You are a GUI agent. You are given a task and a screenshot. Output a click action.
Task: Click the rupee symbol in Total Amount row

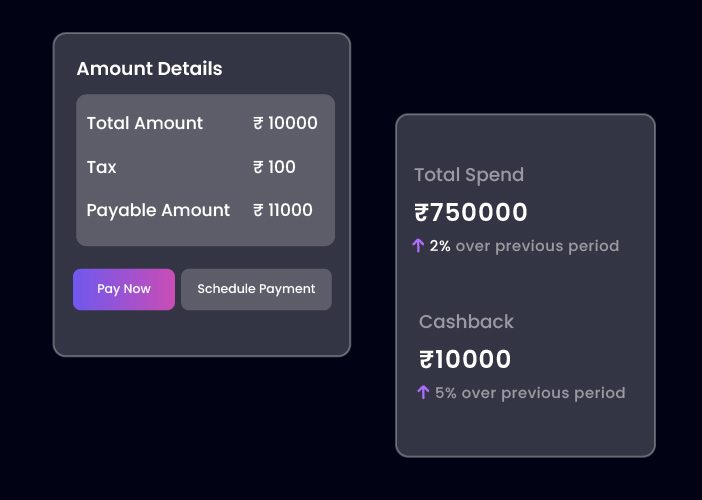click(258, 124)
